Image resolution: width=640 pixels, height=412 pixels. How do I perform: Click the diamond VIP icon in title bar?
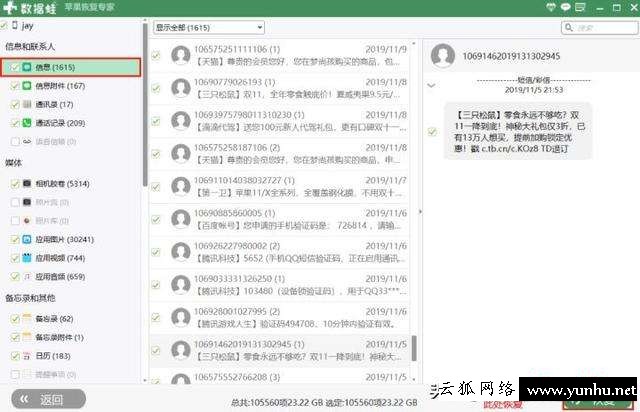(x=551, y=7)
